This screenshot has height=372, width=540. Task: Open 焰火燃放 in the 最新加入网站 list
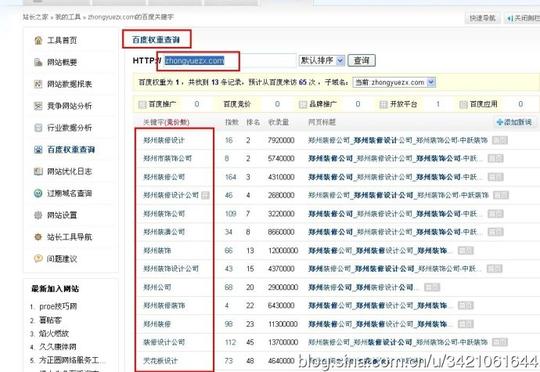[x=54, y=333]
